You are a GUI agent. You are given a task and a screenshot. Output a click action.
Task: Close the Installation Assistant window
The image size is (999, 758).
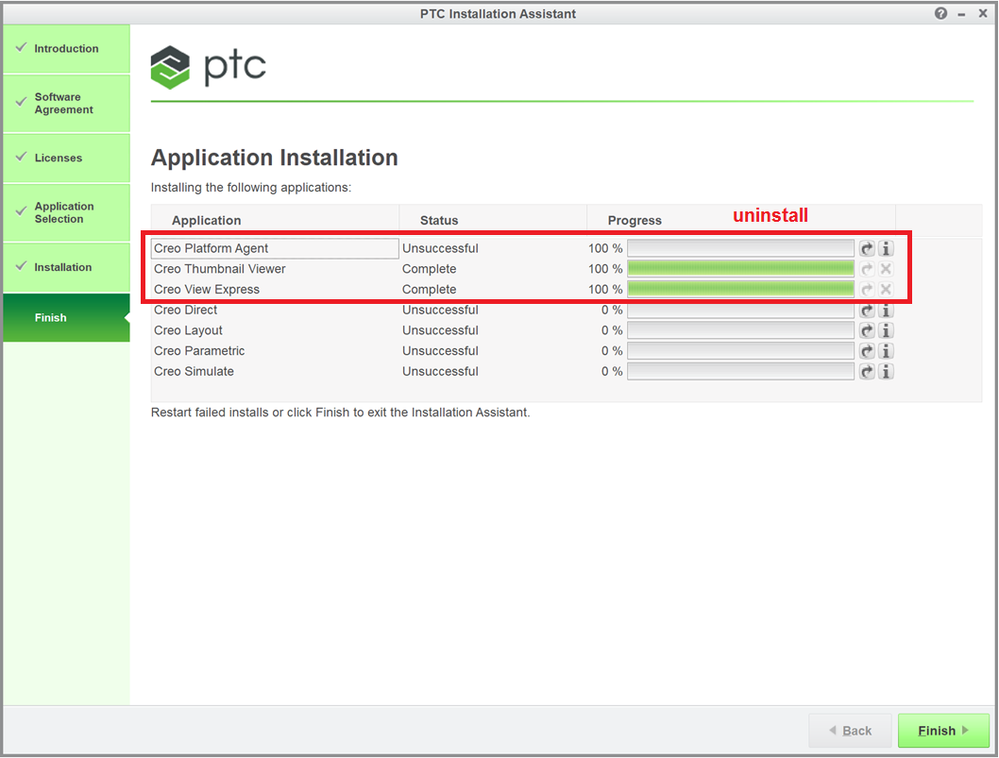pyautogui.click(x=982, y=13)
